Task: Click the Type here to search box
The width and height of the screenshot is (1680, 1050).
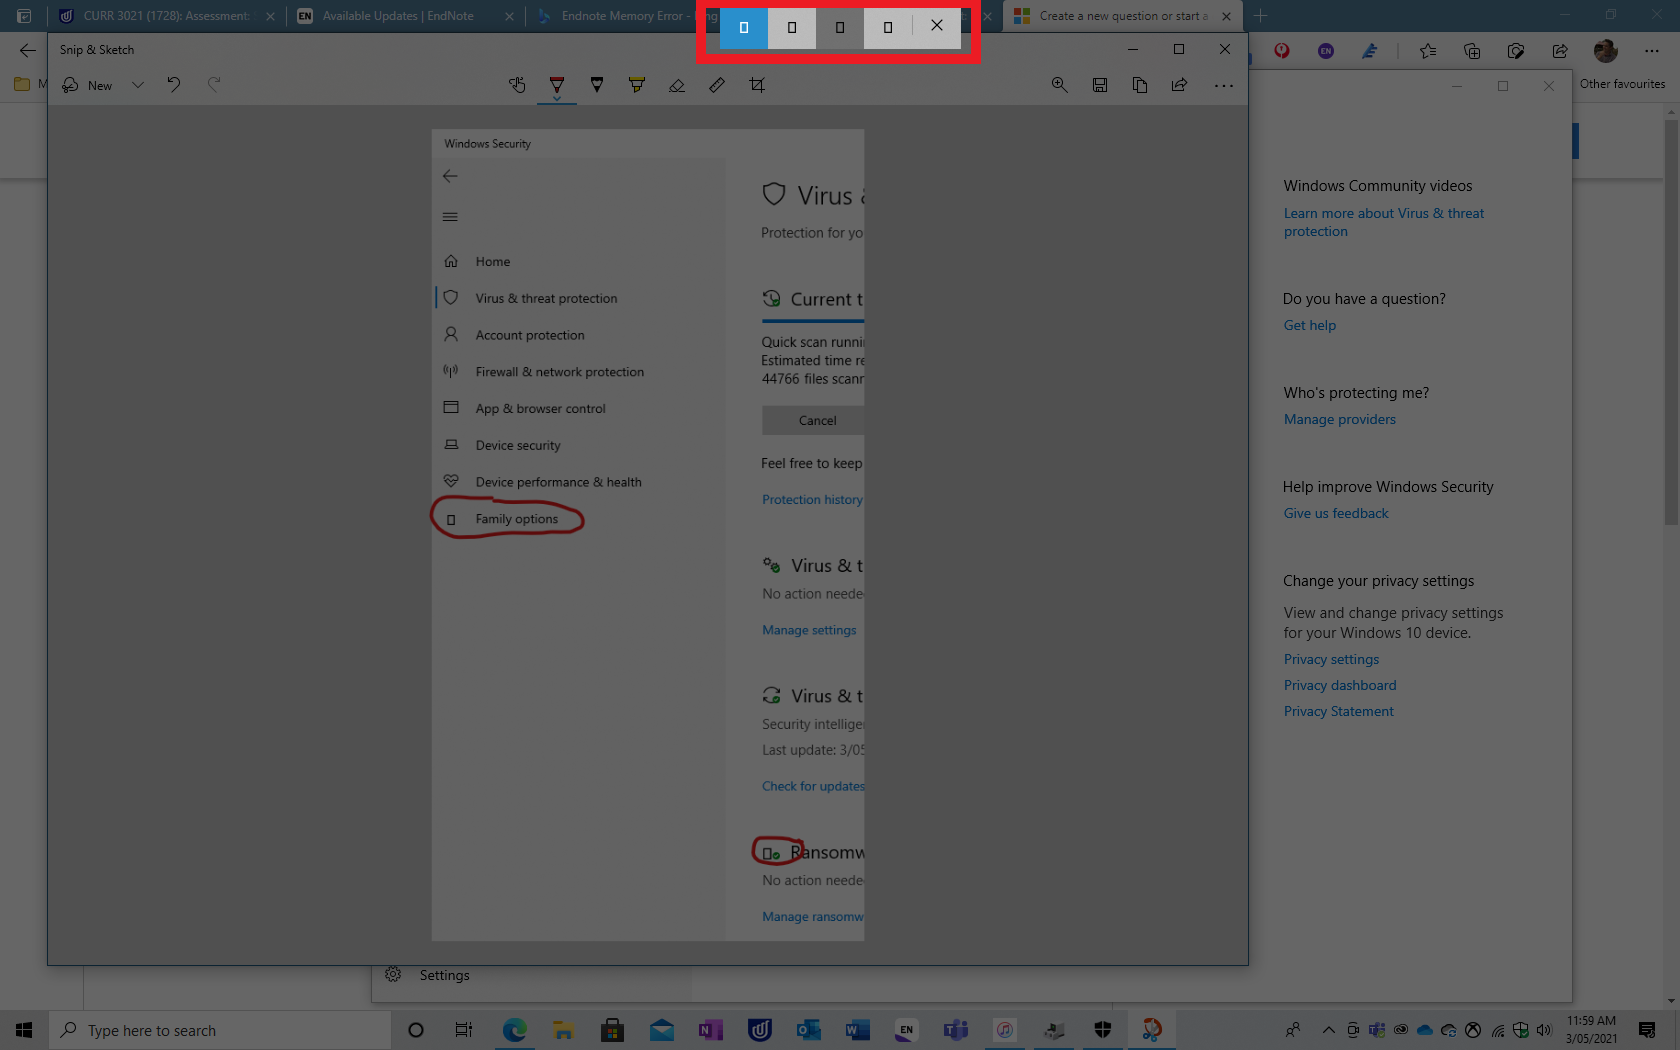Action: (220, 1030)
